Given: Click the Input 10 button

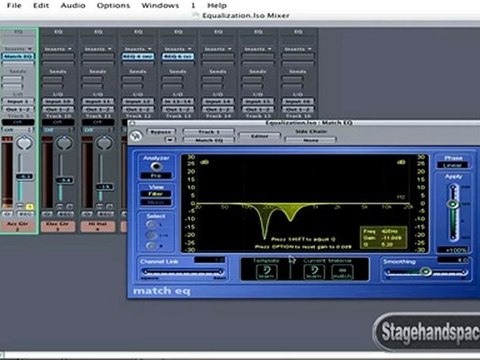Looking at the screenshot, I should coord(58,101).
